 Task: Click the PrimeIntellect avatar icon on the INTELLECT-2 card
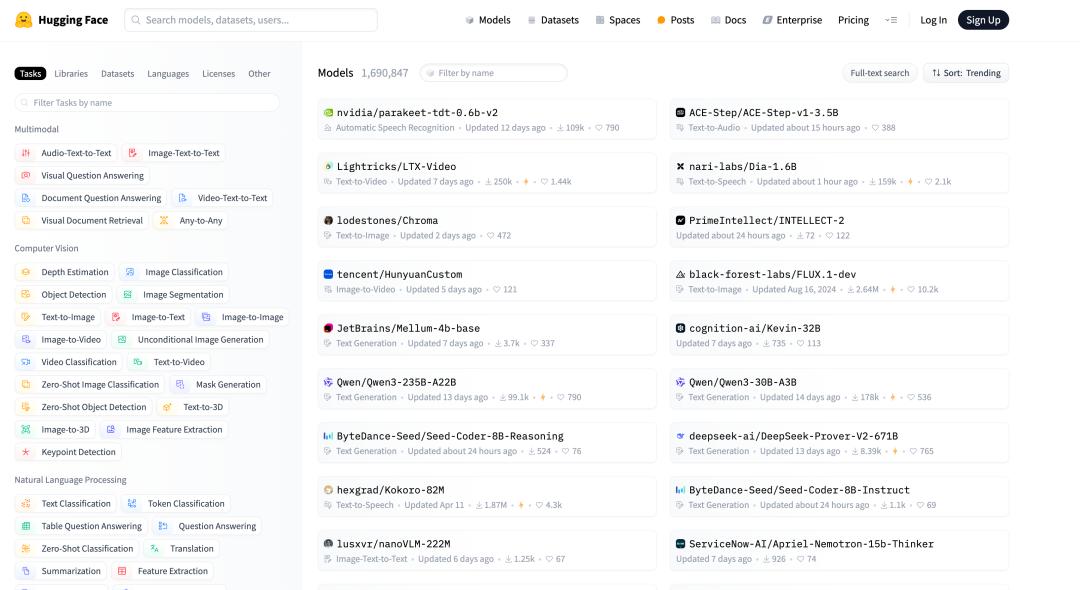(x=681, y=220)
